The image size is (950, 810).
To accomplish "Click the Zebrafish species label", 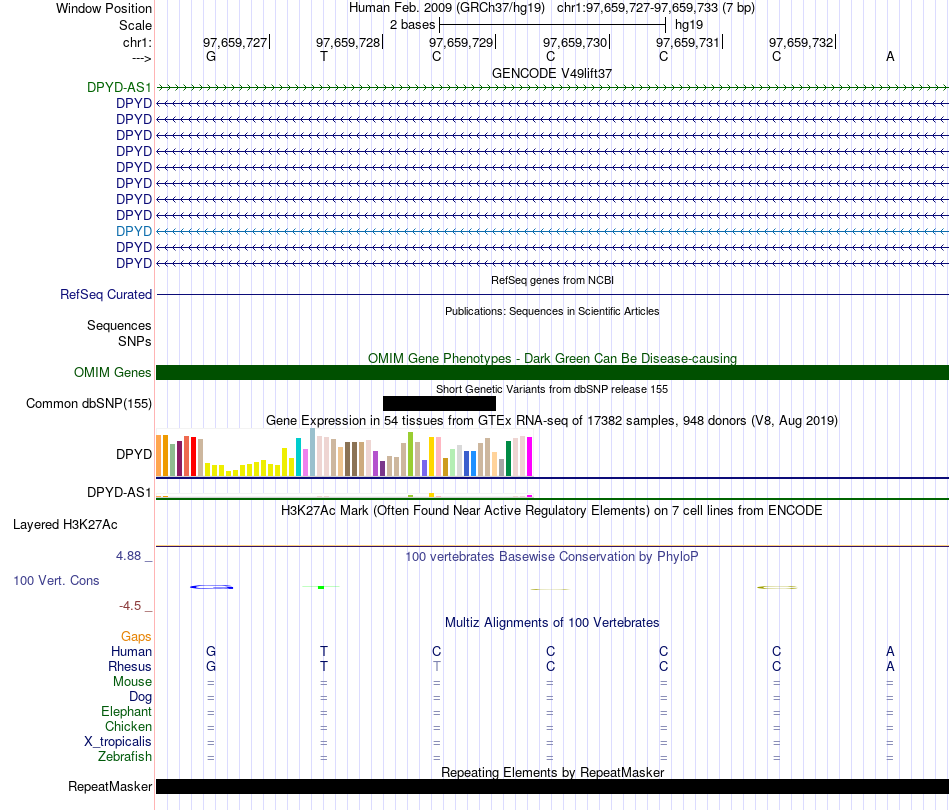I will 125,757.
